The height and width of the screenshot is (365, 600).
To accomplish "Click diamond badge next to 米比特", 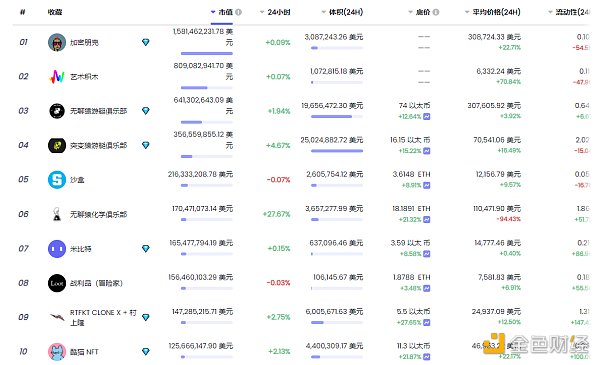I will [145, 249].
